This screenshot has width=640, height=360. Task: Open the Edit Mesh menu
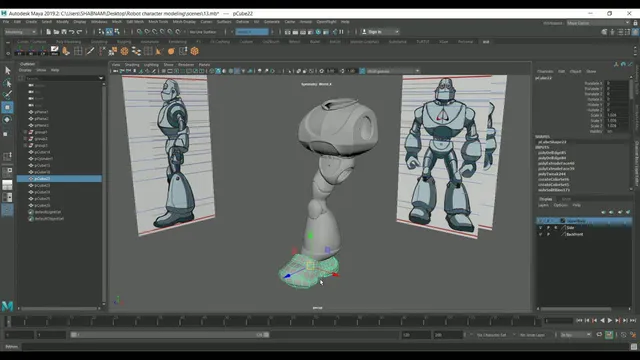[x=135, y=22]
